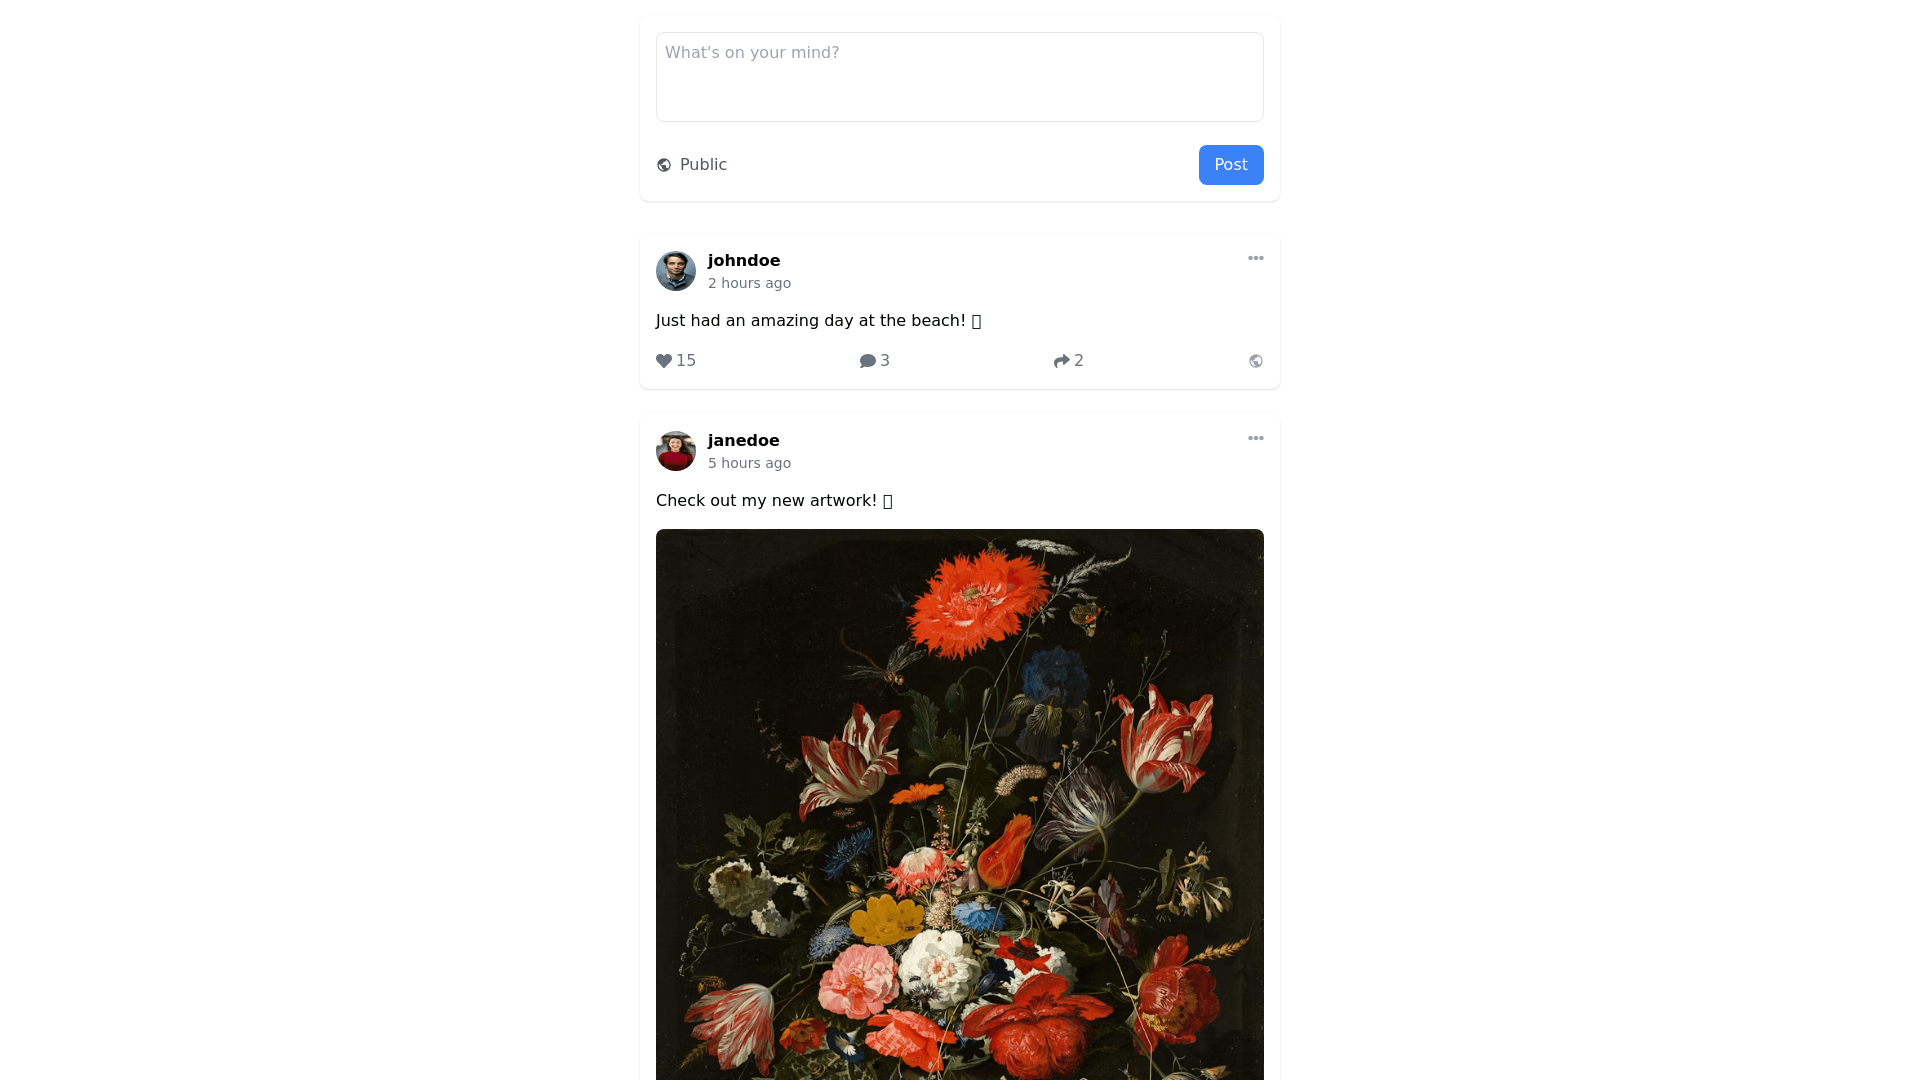1920x1080 pixels.
Task: Open johndoe's profile picture
Action: [676, 271]
